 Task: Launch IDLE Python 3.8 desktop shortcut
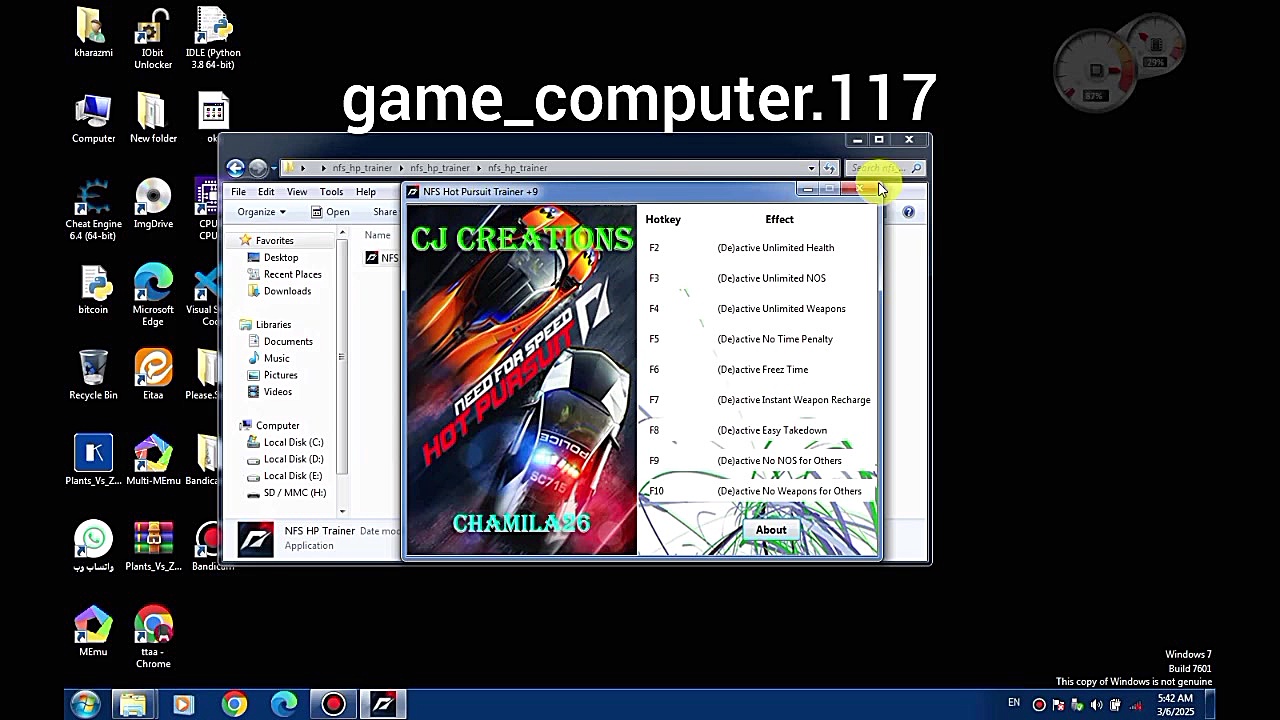(213, 38)
